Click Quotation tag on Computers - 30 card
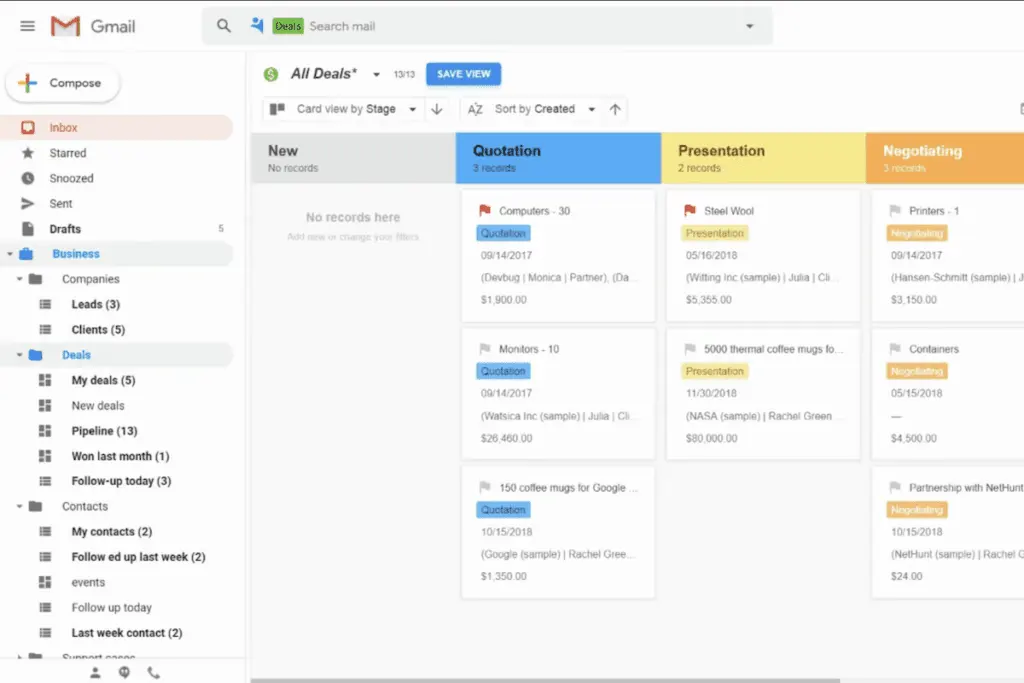1024x683 pixels. coord(504,233)
